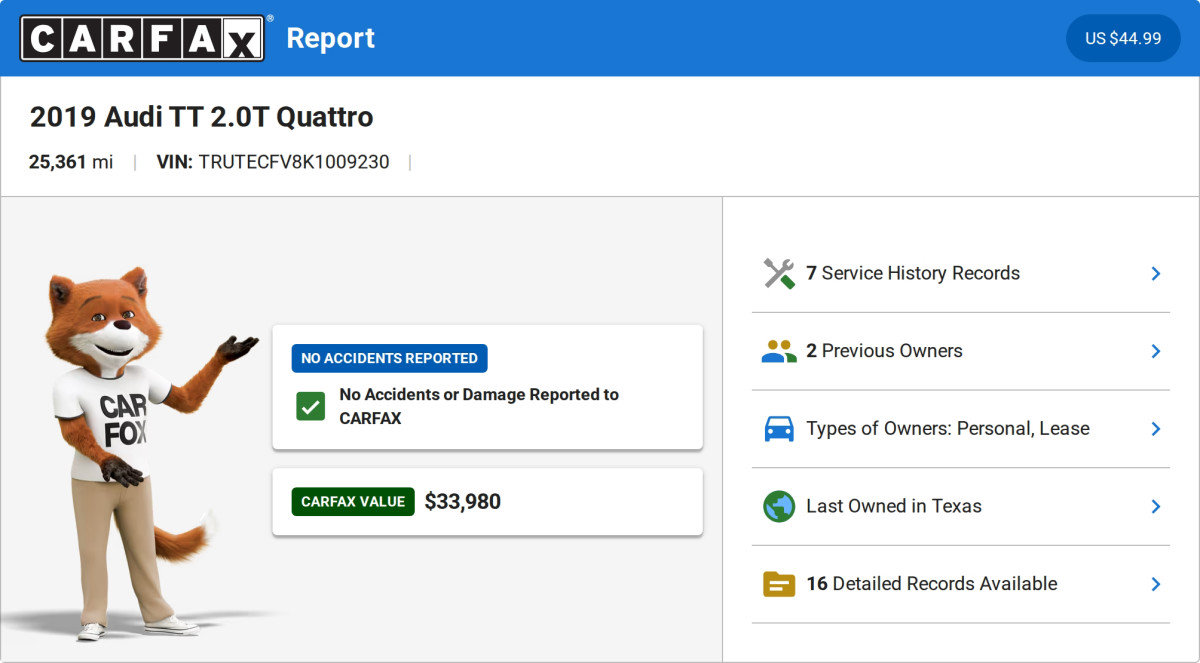
Task: Click the green no-accidents checkmark box
Action: click(x=311, y=406)
